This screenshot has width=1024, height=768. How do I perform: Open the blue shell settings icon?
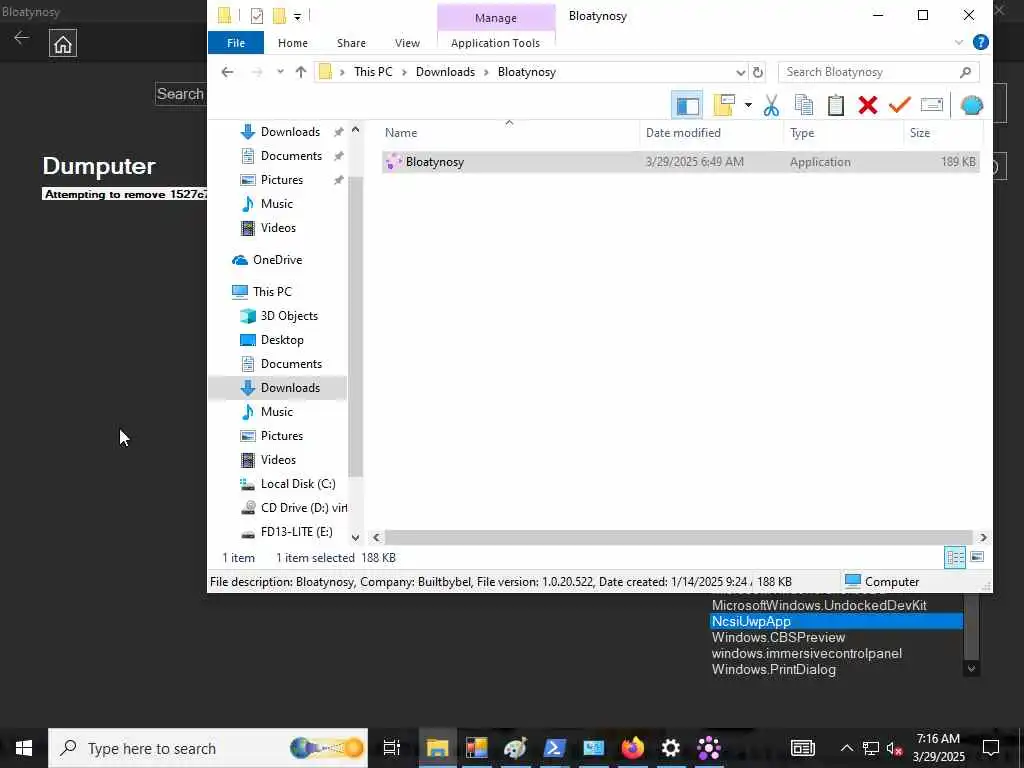(972, 105)
